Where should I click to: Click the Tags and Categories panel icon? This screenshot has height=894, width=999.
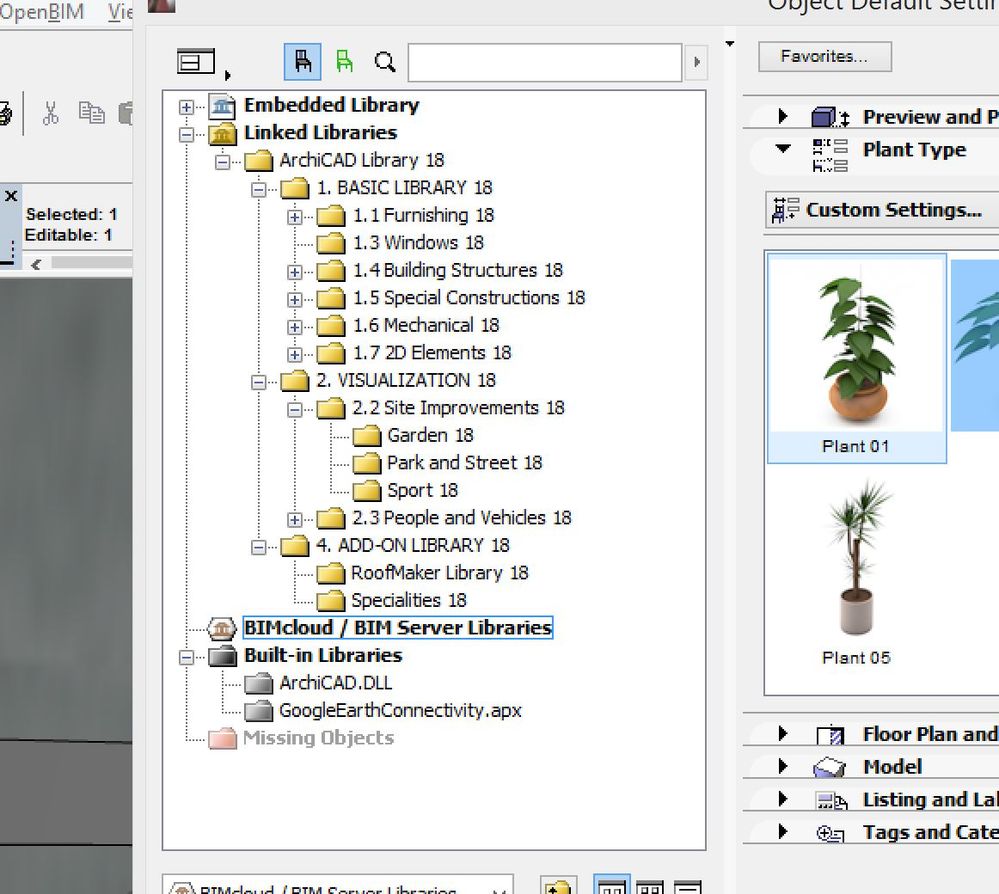point(830,833)
